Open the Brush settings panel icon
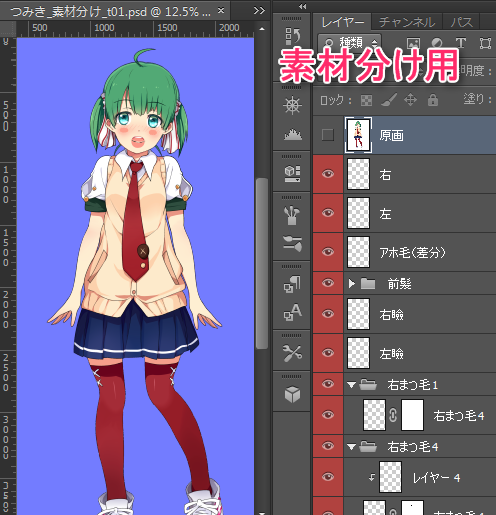The height and width of the screenshot is (515, 496). click(x=292, y=243)
